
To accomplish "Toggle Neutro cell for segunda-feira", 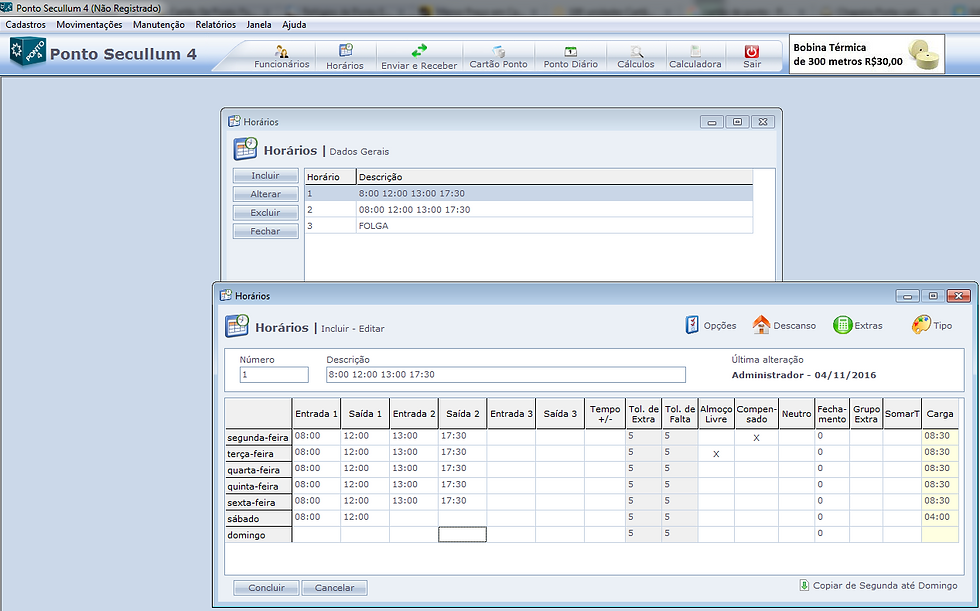I will click(x=797, y=437).
